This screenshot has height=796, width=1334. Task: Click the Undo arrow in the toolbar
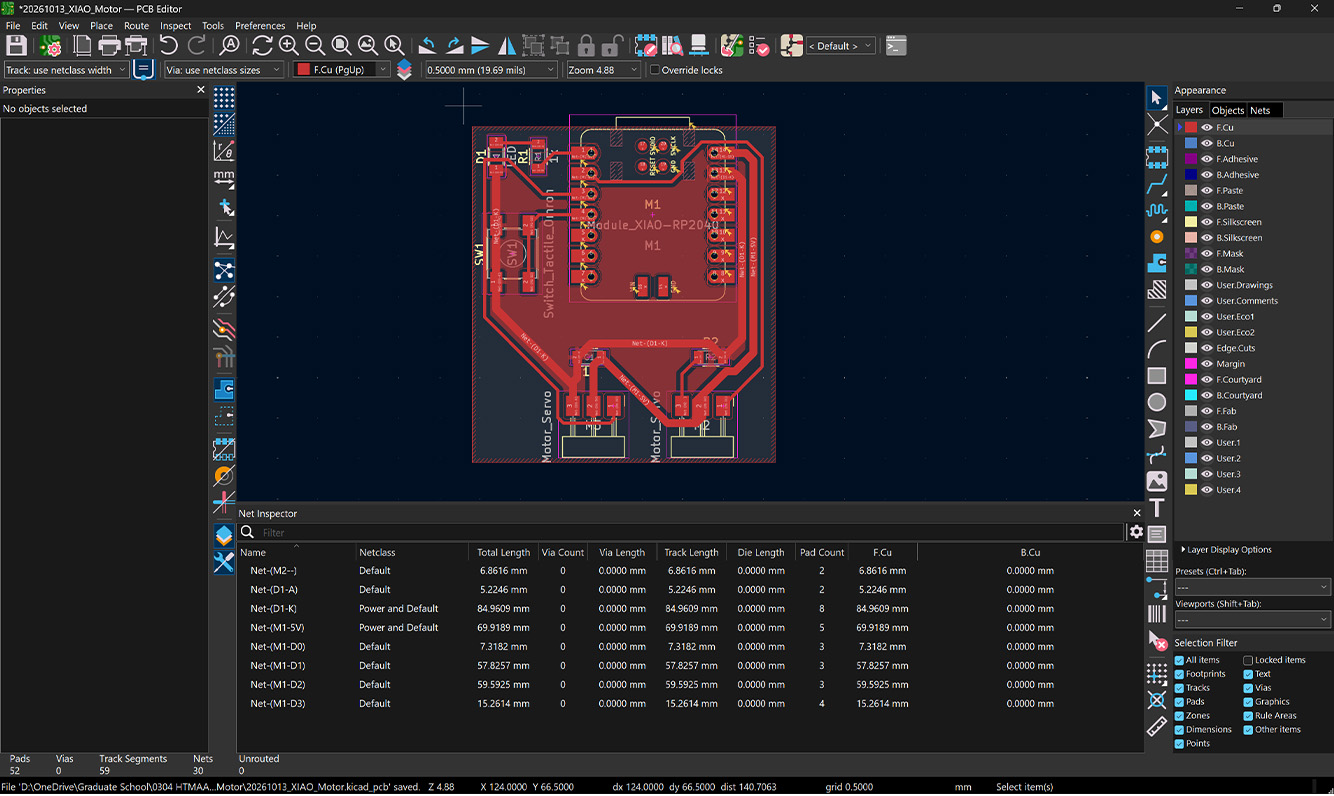click(x=168, y=45)
